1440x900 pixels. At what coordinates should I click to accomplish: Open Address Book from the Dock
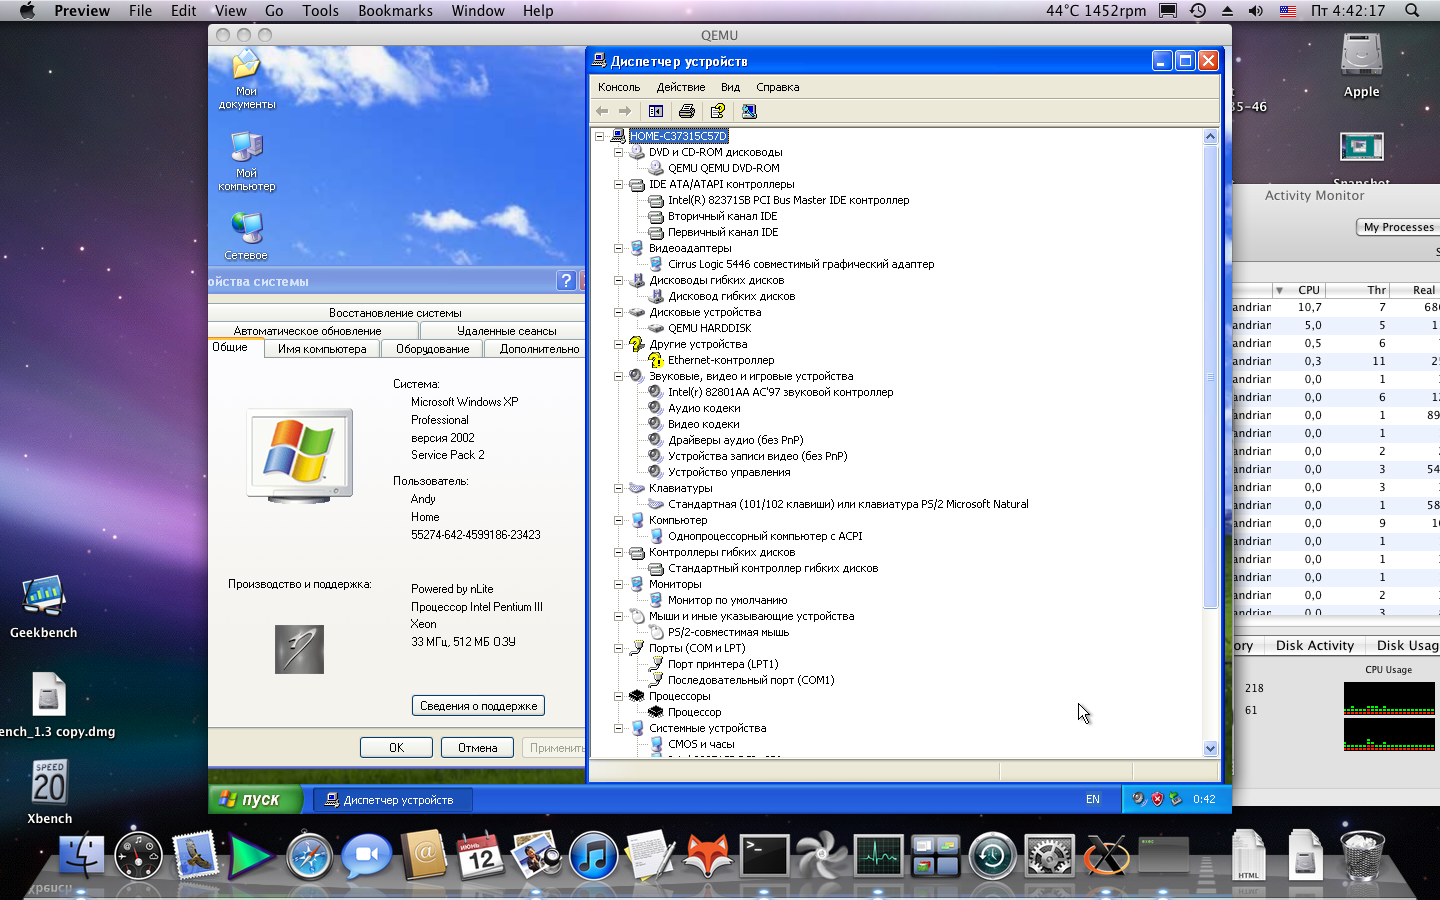click(x=423, y=857)
